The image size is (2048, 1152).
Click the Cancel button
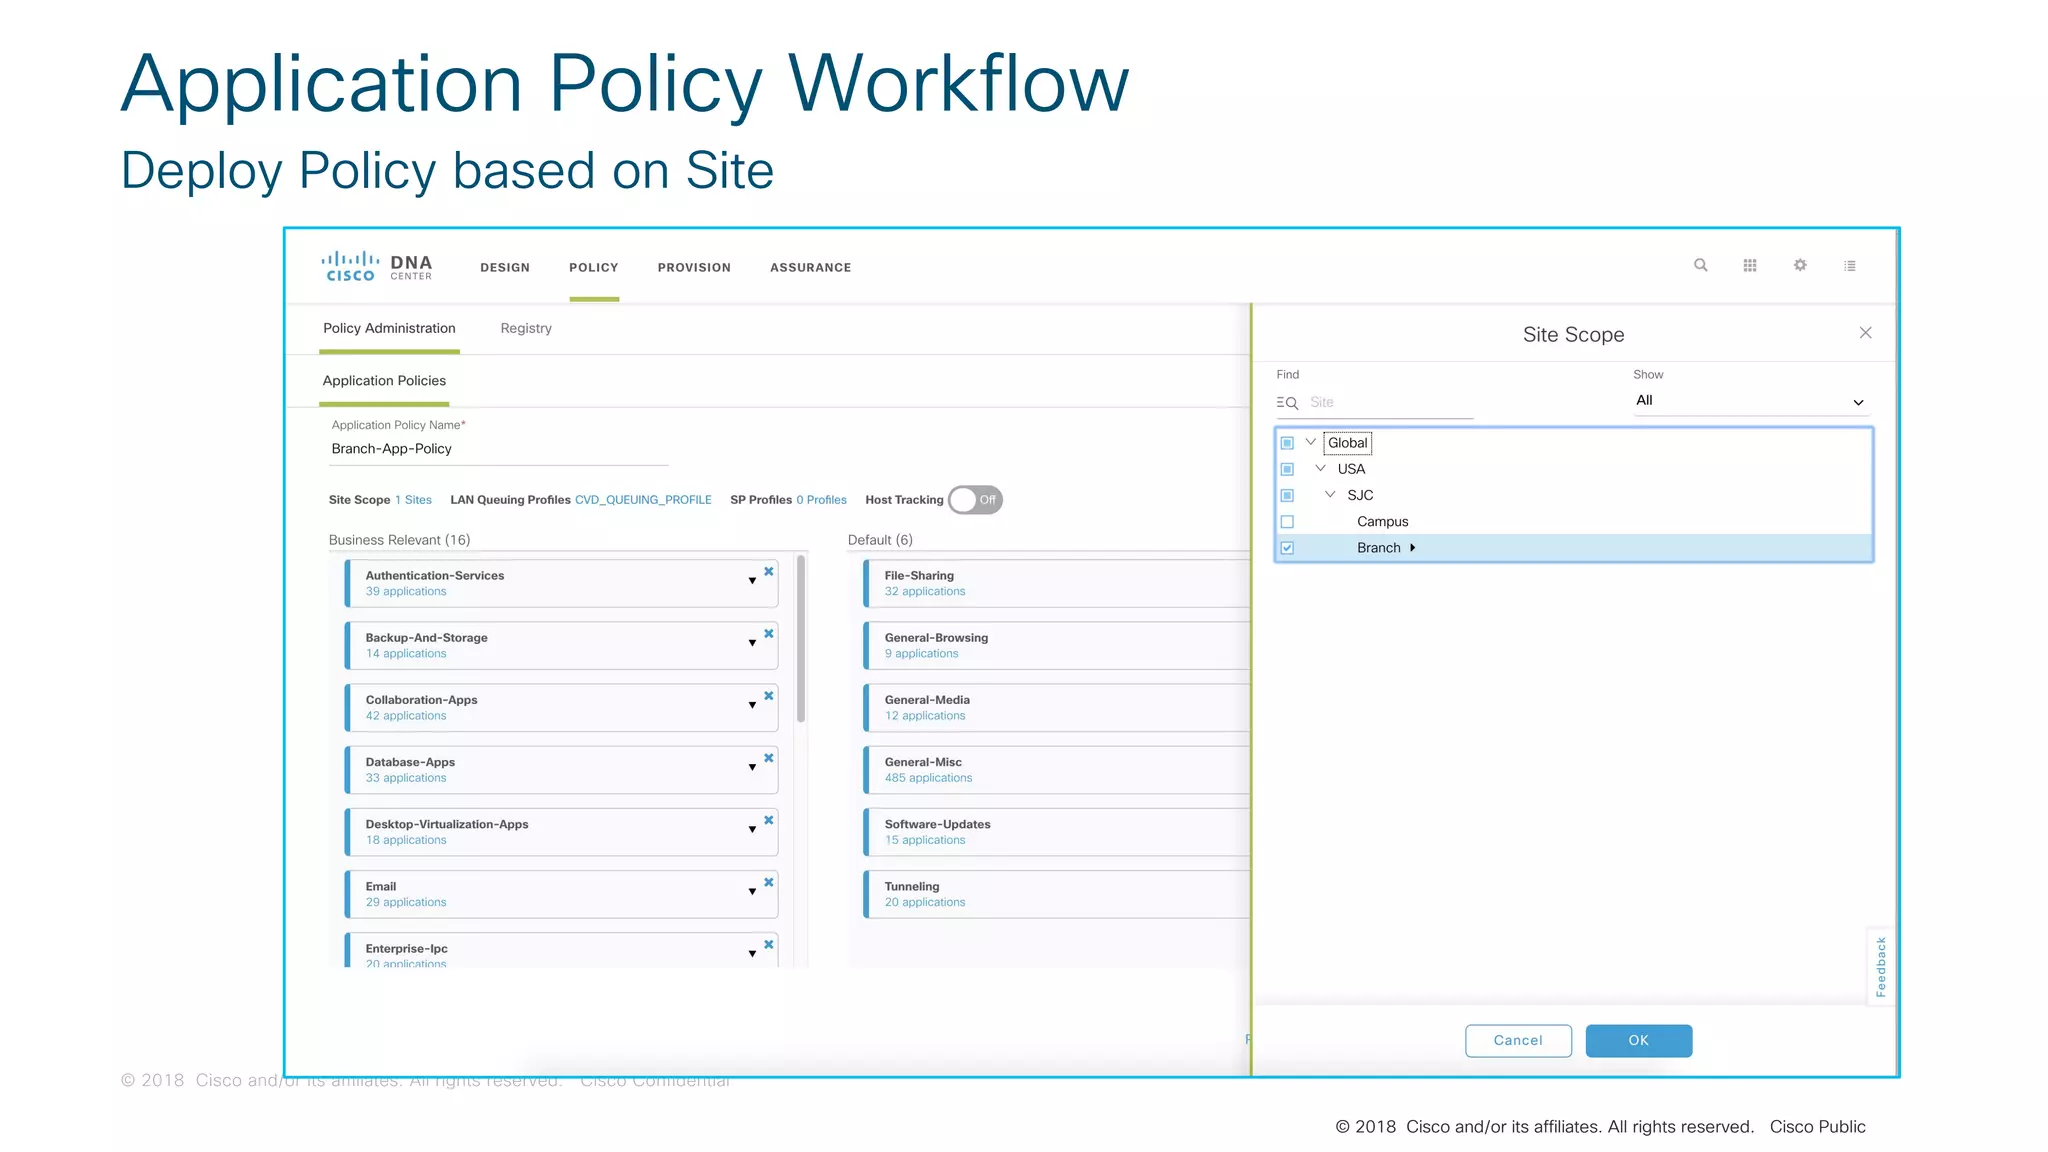[1518, 1041]
